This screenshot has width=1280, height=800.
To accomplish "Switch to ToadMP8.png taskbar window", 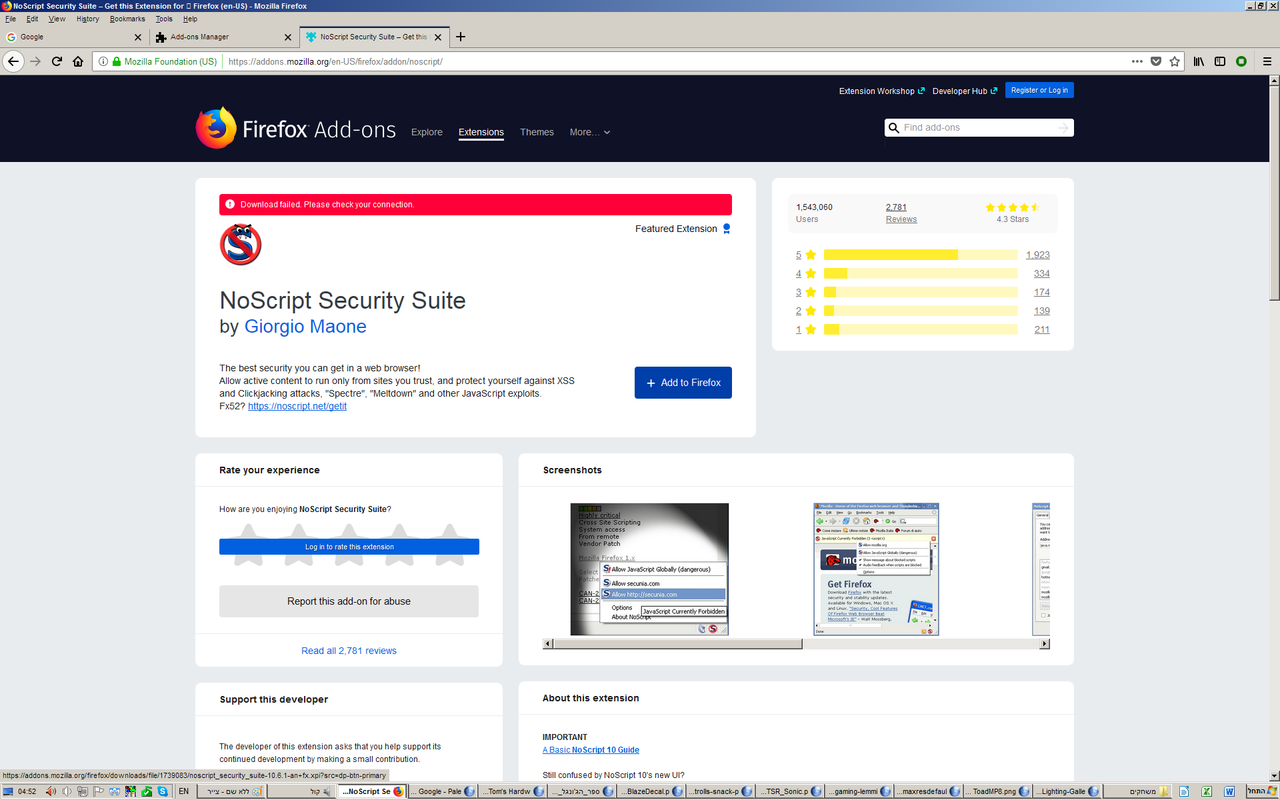I will (x=999, y=791).
